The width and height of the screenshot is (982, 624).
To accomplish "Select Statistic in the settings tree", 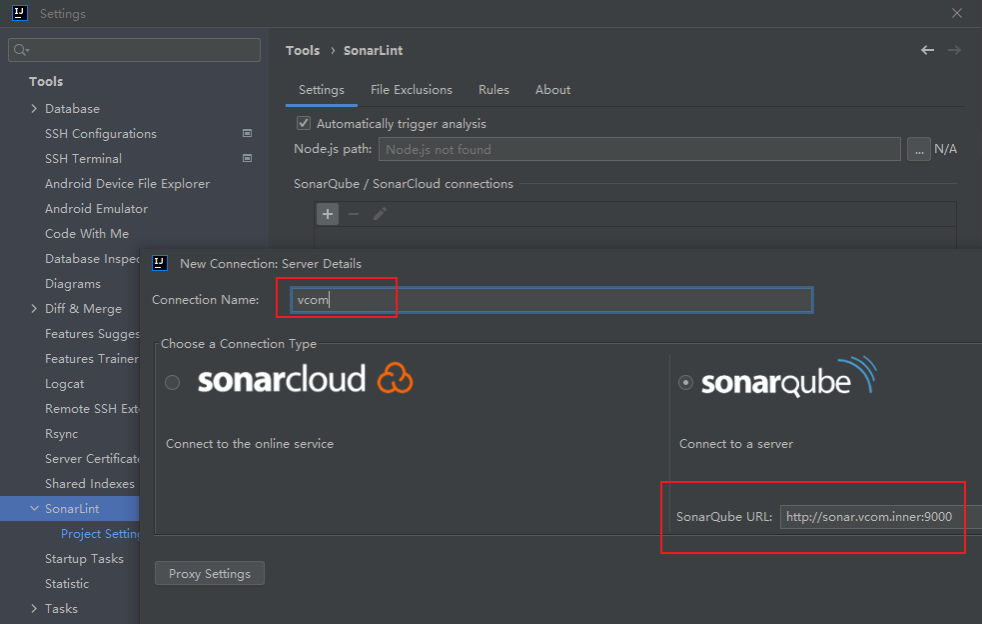I will point(67,583).
